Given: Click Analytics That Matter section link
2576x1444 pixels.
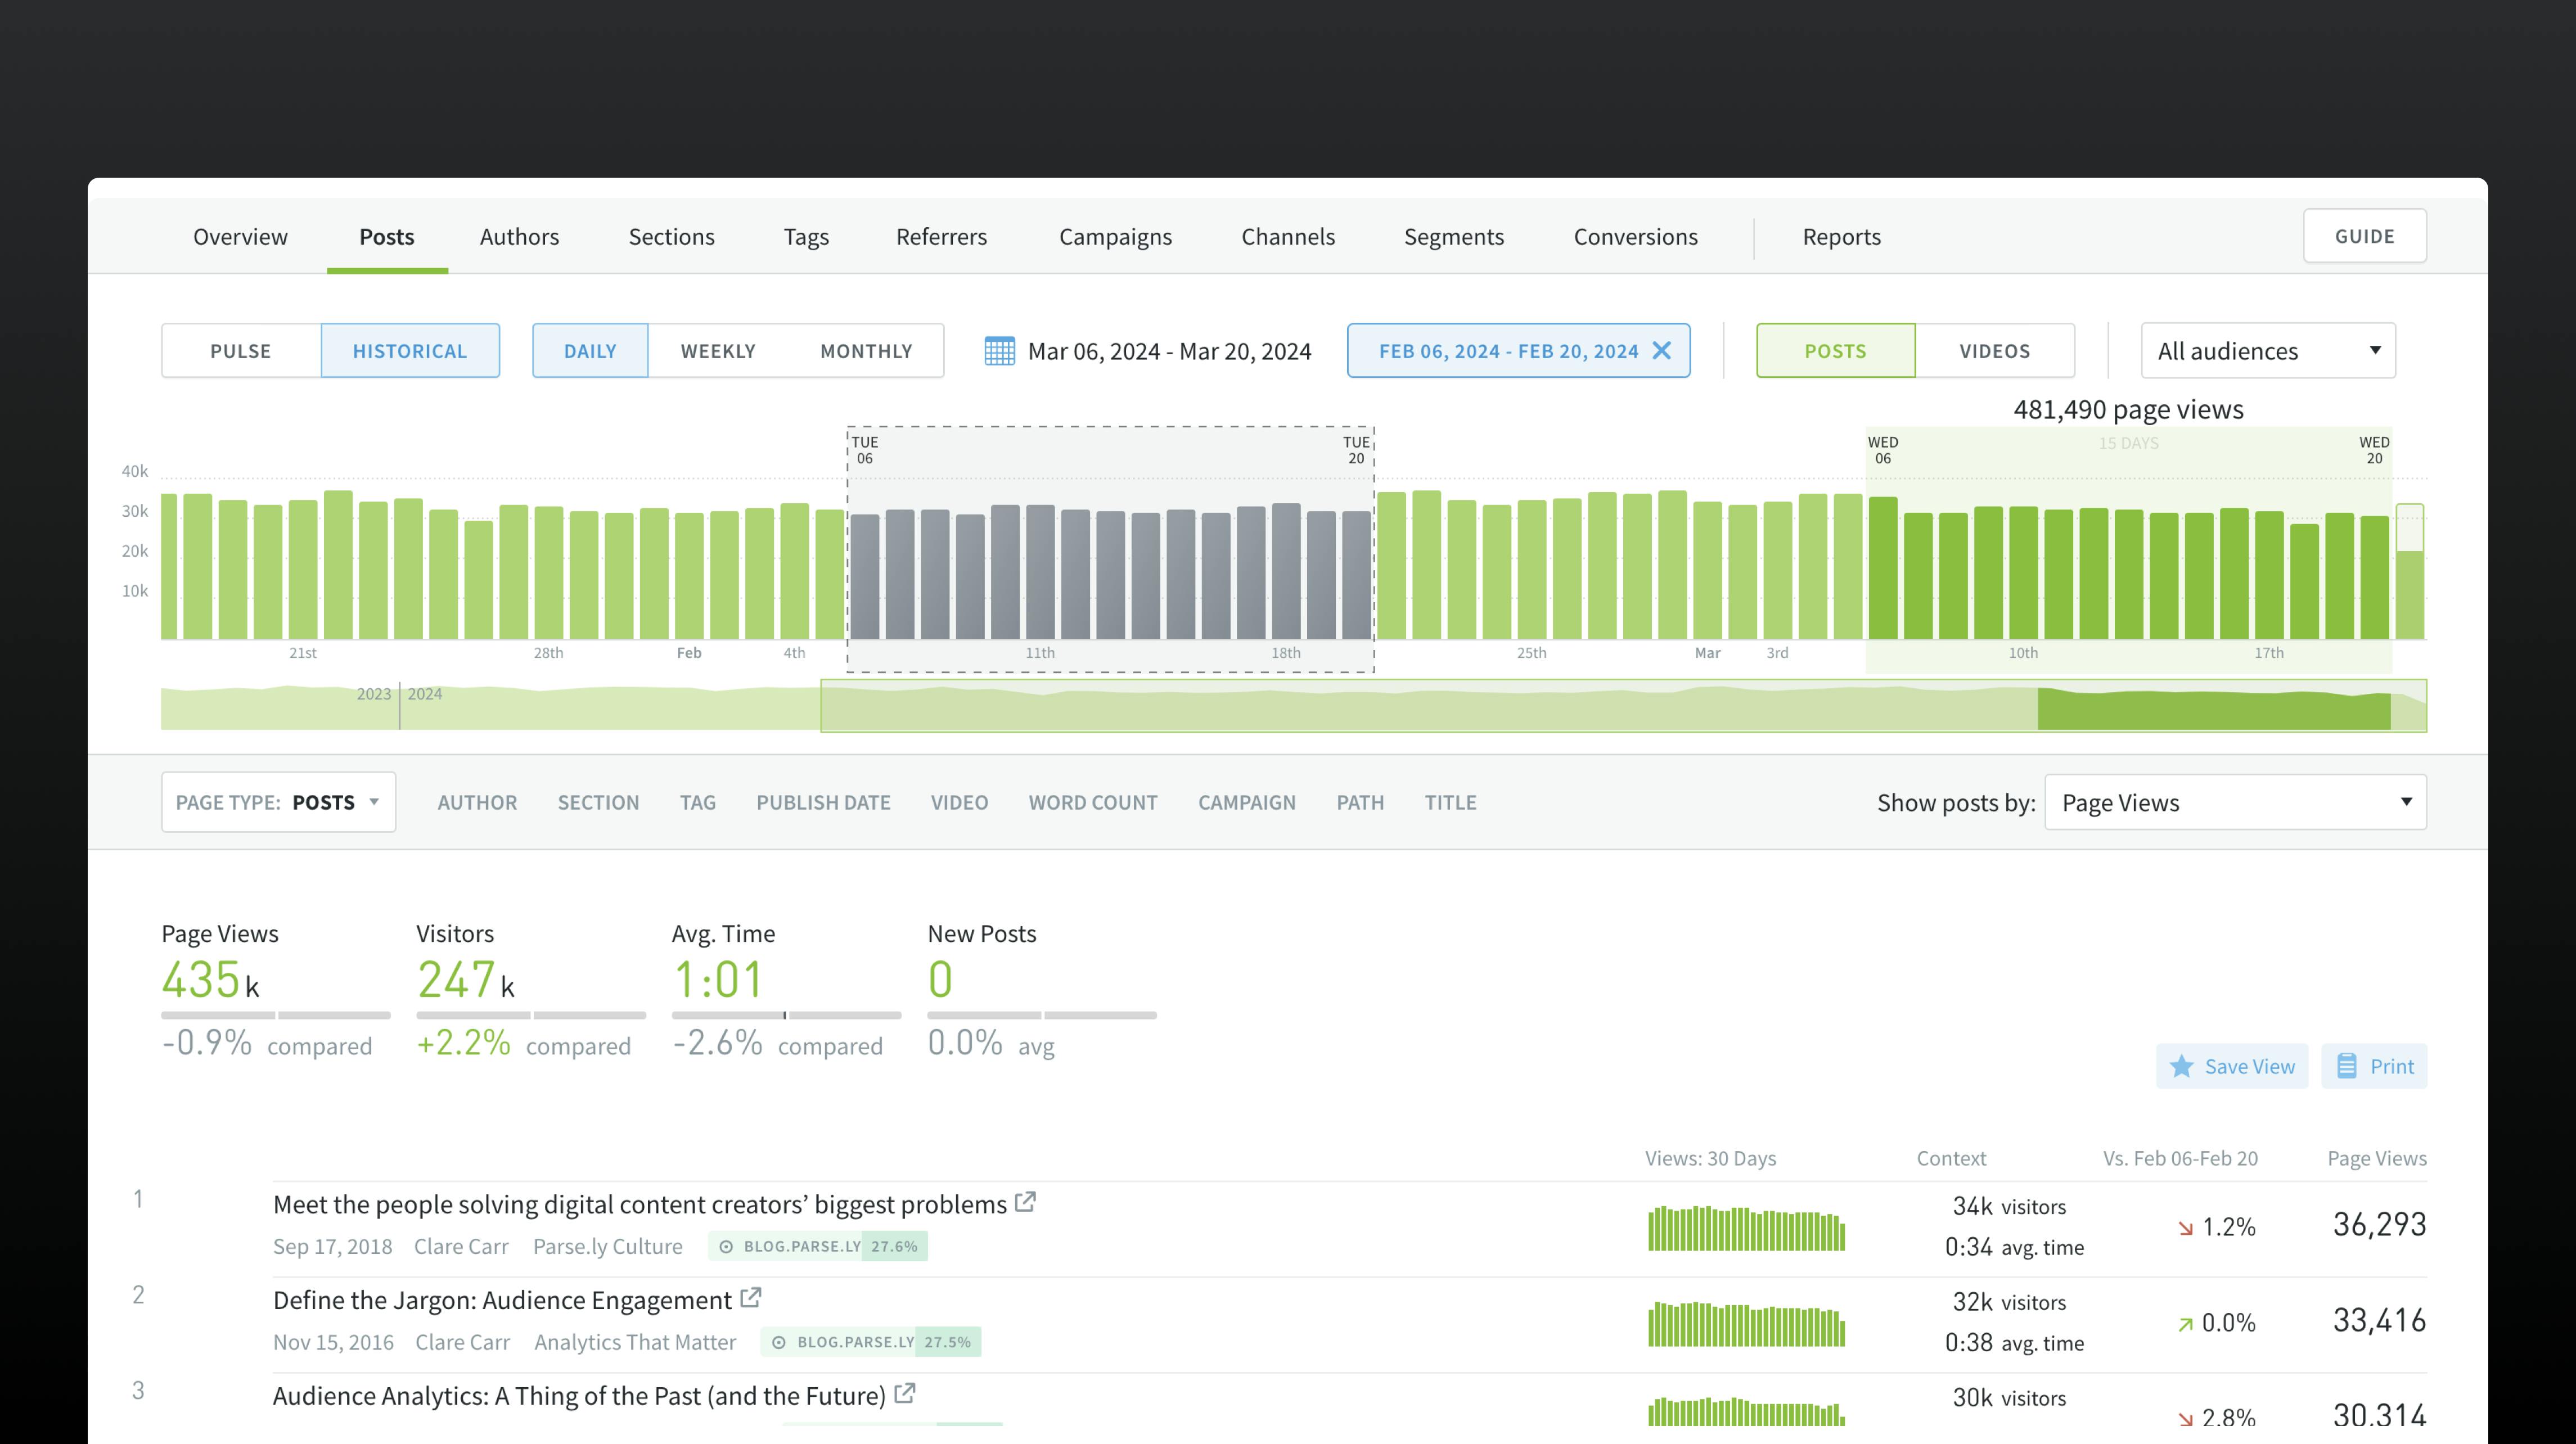Looking at the screenshot, I should click(x=635, y=1342).
